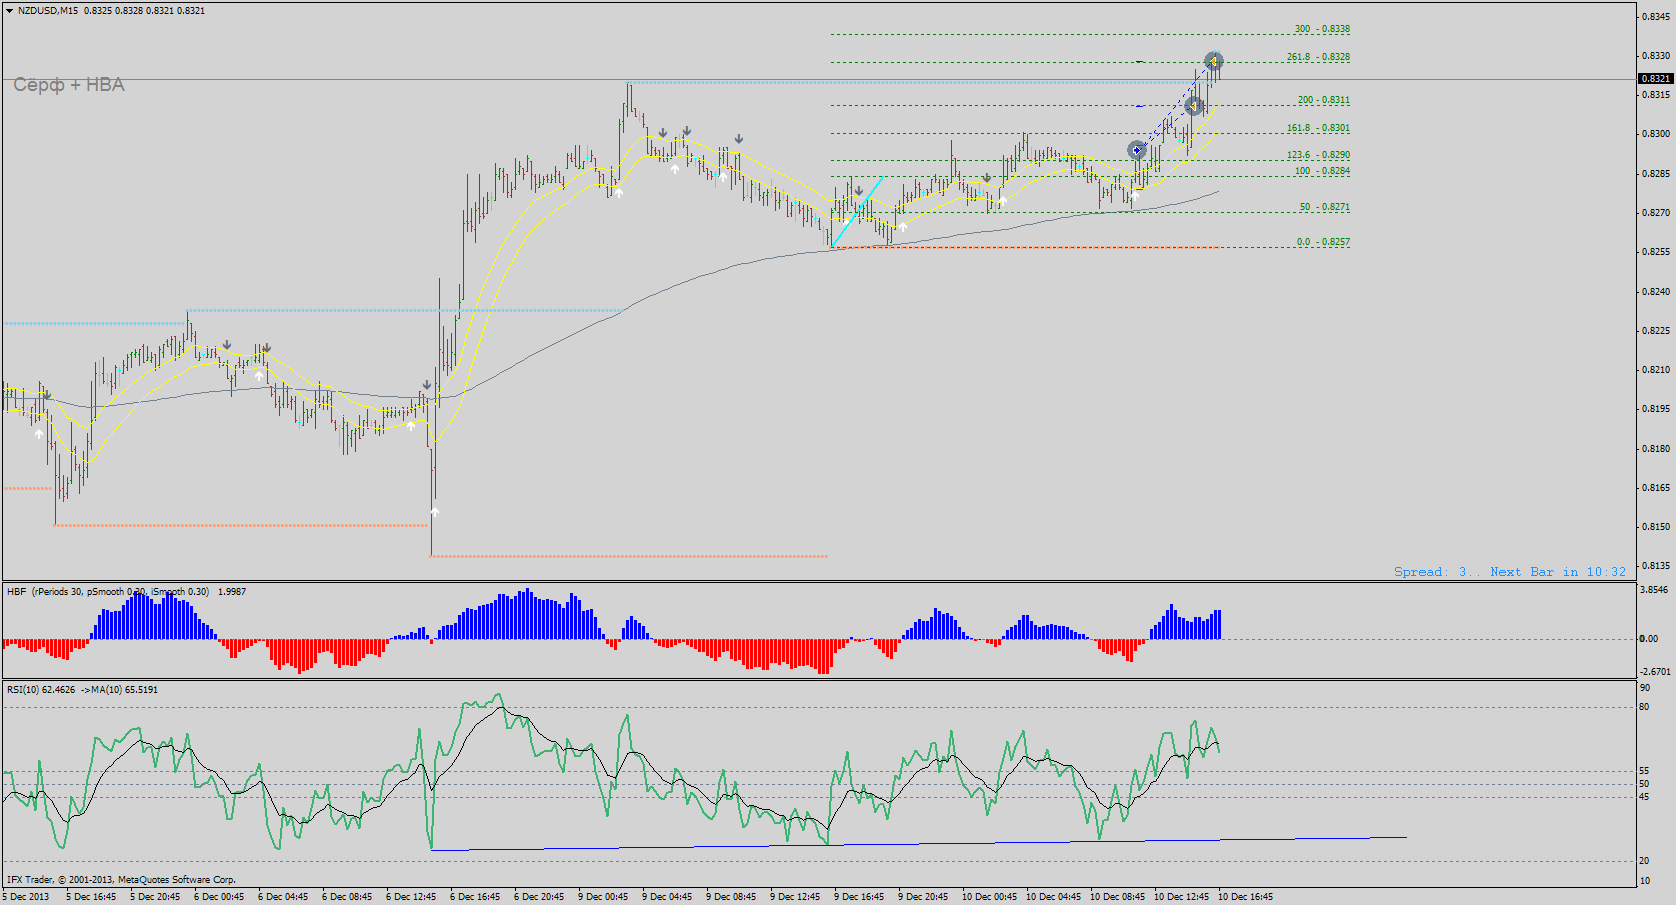Image resolution: width=1676 pixels, height=905 pixels.
Task: Select Fibonacci label '123.6 - 0.8290'
Action: pos(1318,155)
